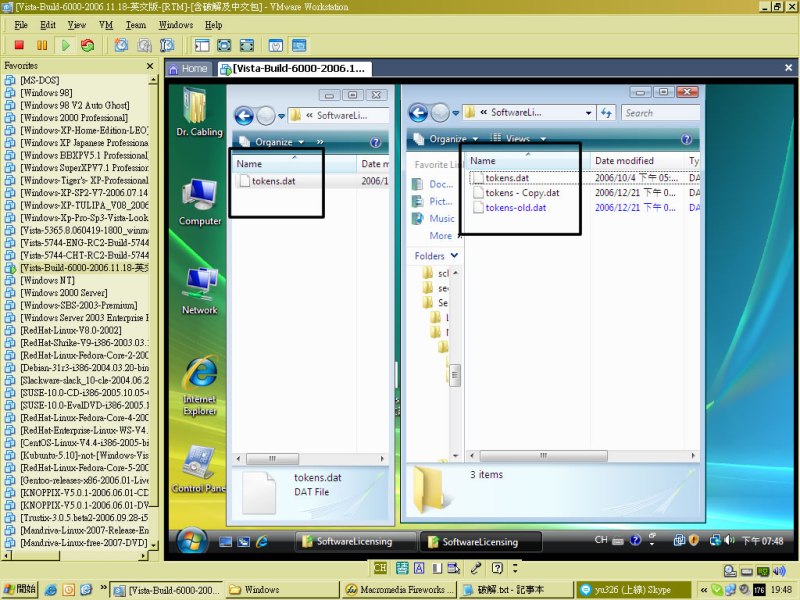Select the Computer desktop icon
The width and height of the screenshot is (800, 600).
[x=199, y=202]
